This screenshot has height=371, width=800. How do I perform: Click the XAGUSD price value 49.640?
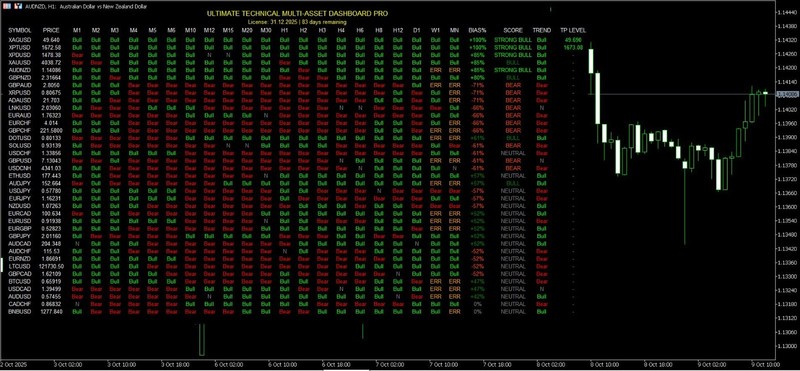[52, 40]
